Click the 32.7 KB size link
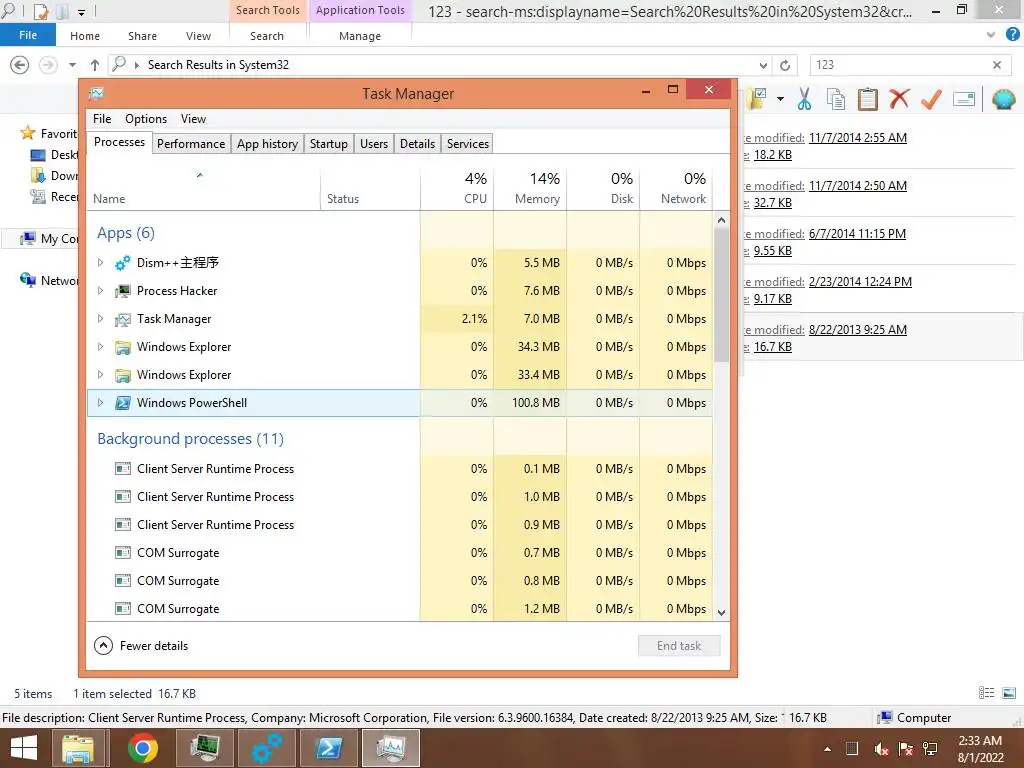The height and width of the screenshot is (768, 1024). point(773,202)
